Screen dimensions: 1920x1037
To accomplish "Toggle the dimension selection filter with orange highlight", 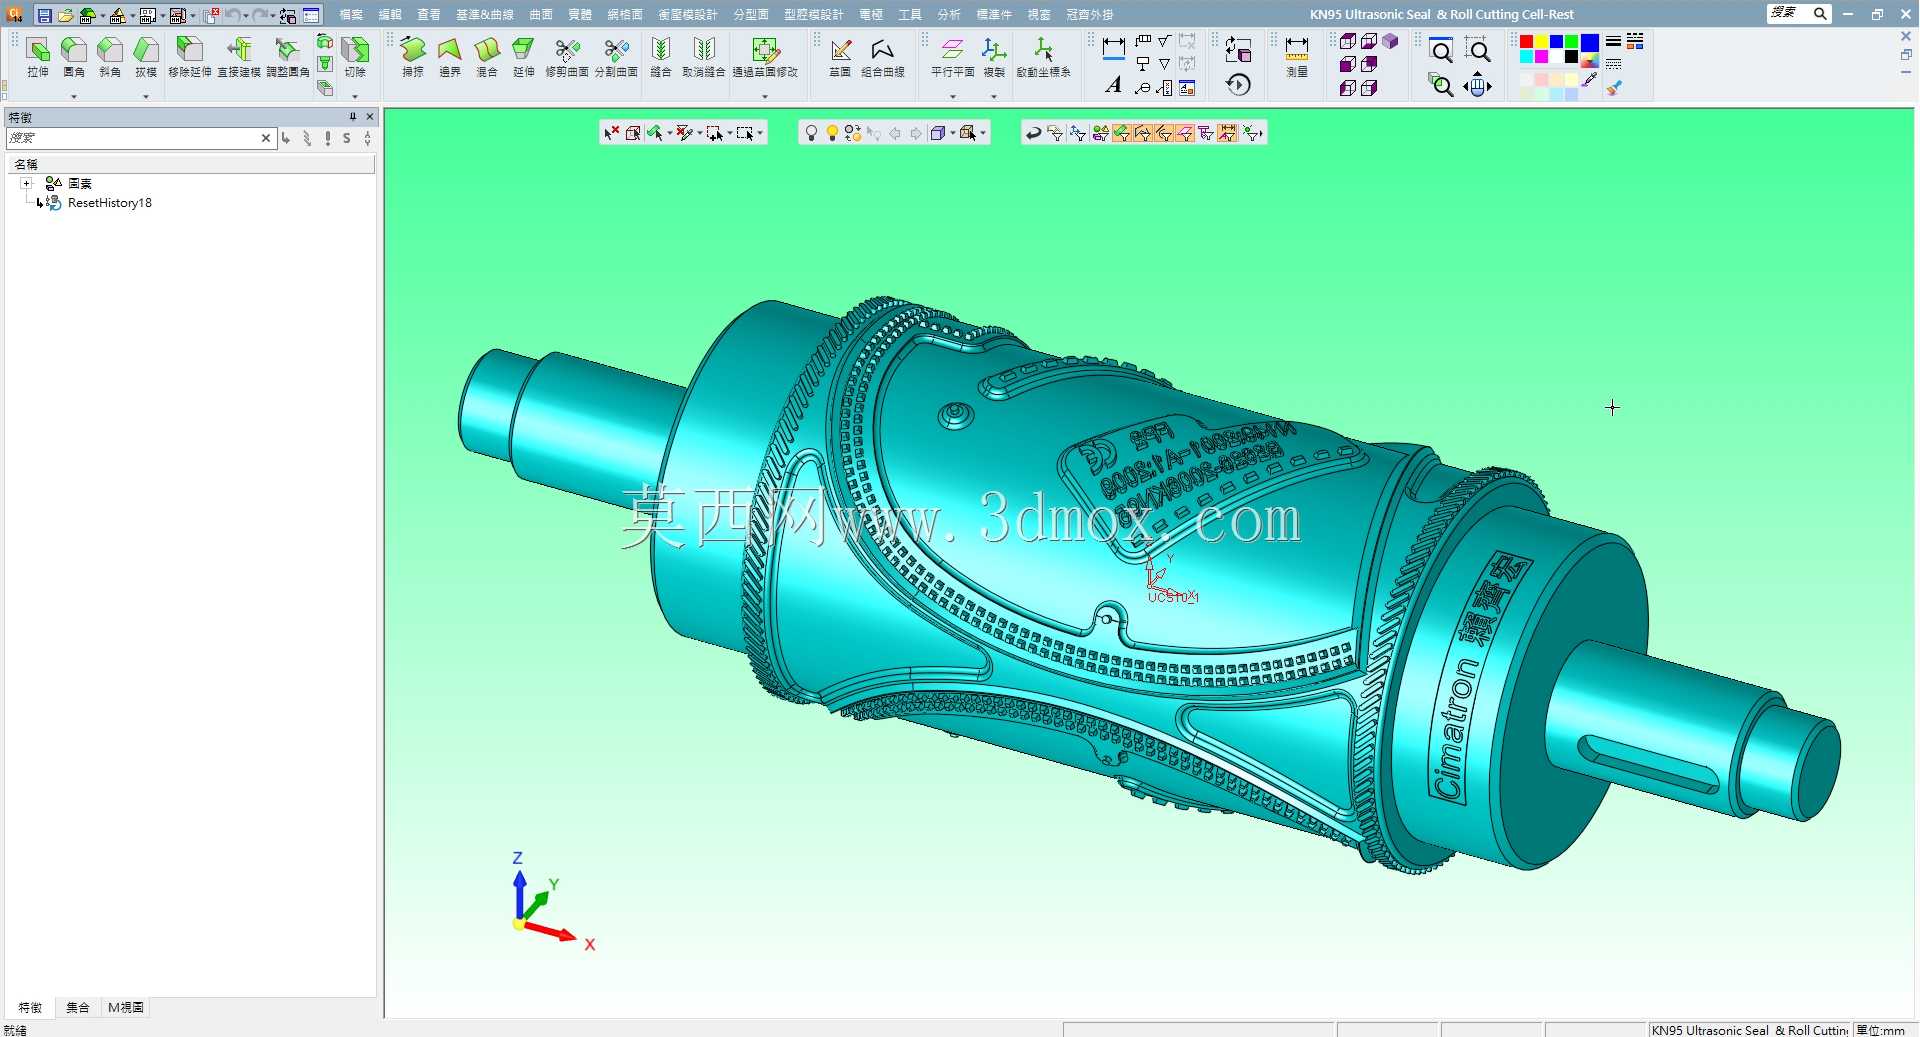I will pos(1227,133).
